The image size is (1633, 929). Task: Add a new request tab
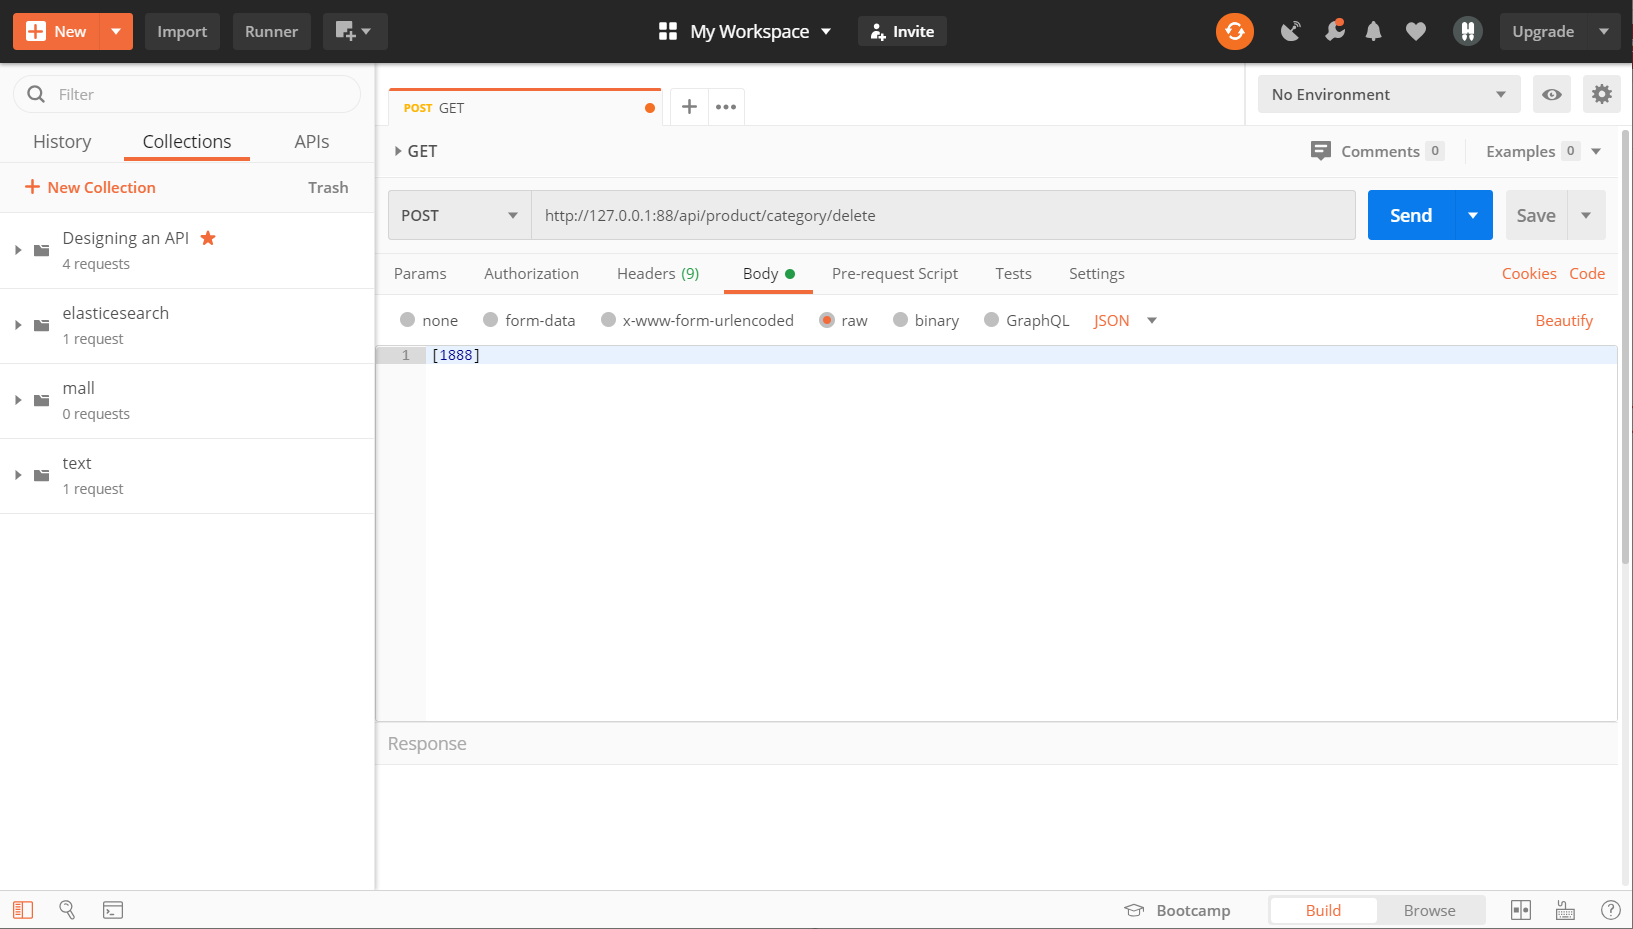pos(689,106)
